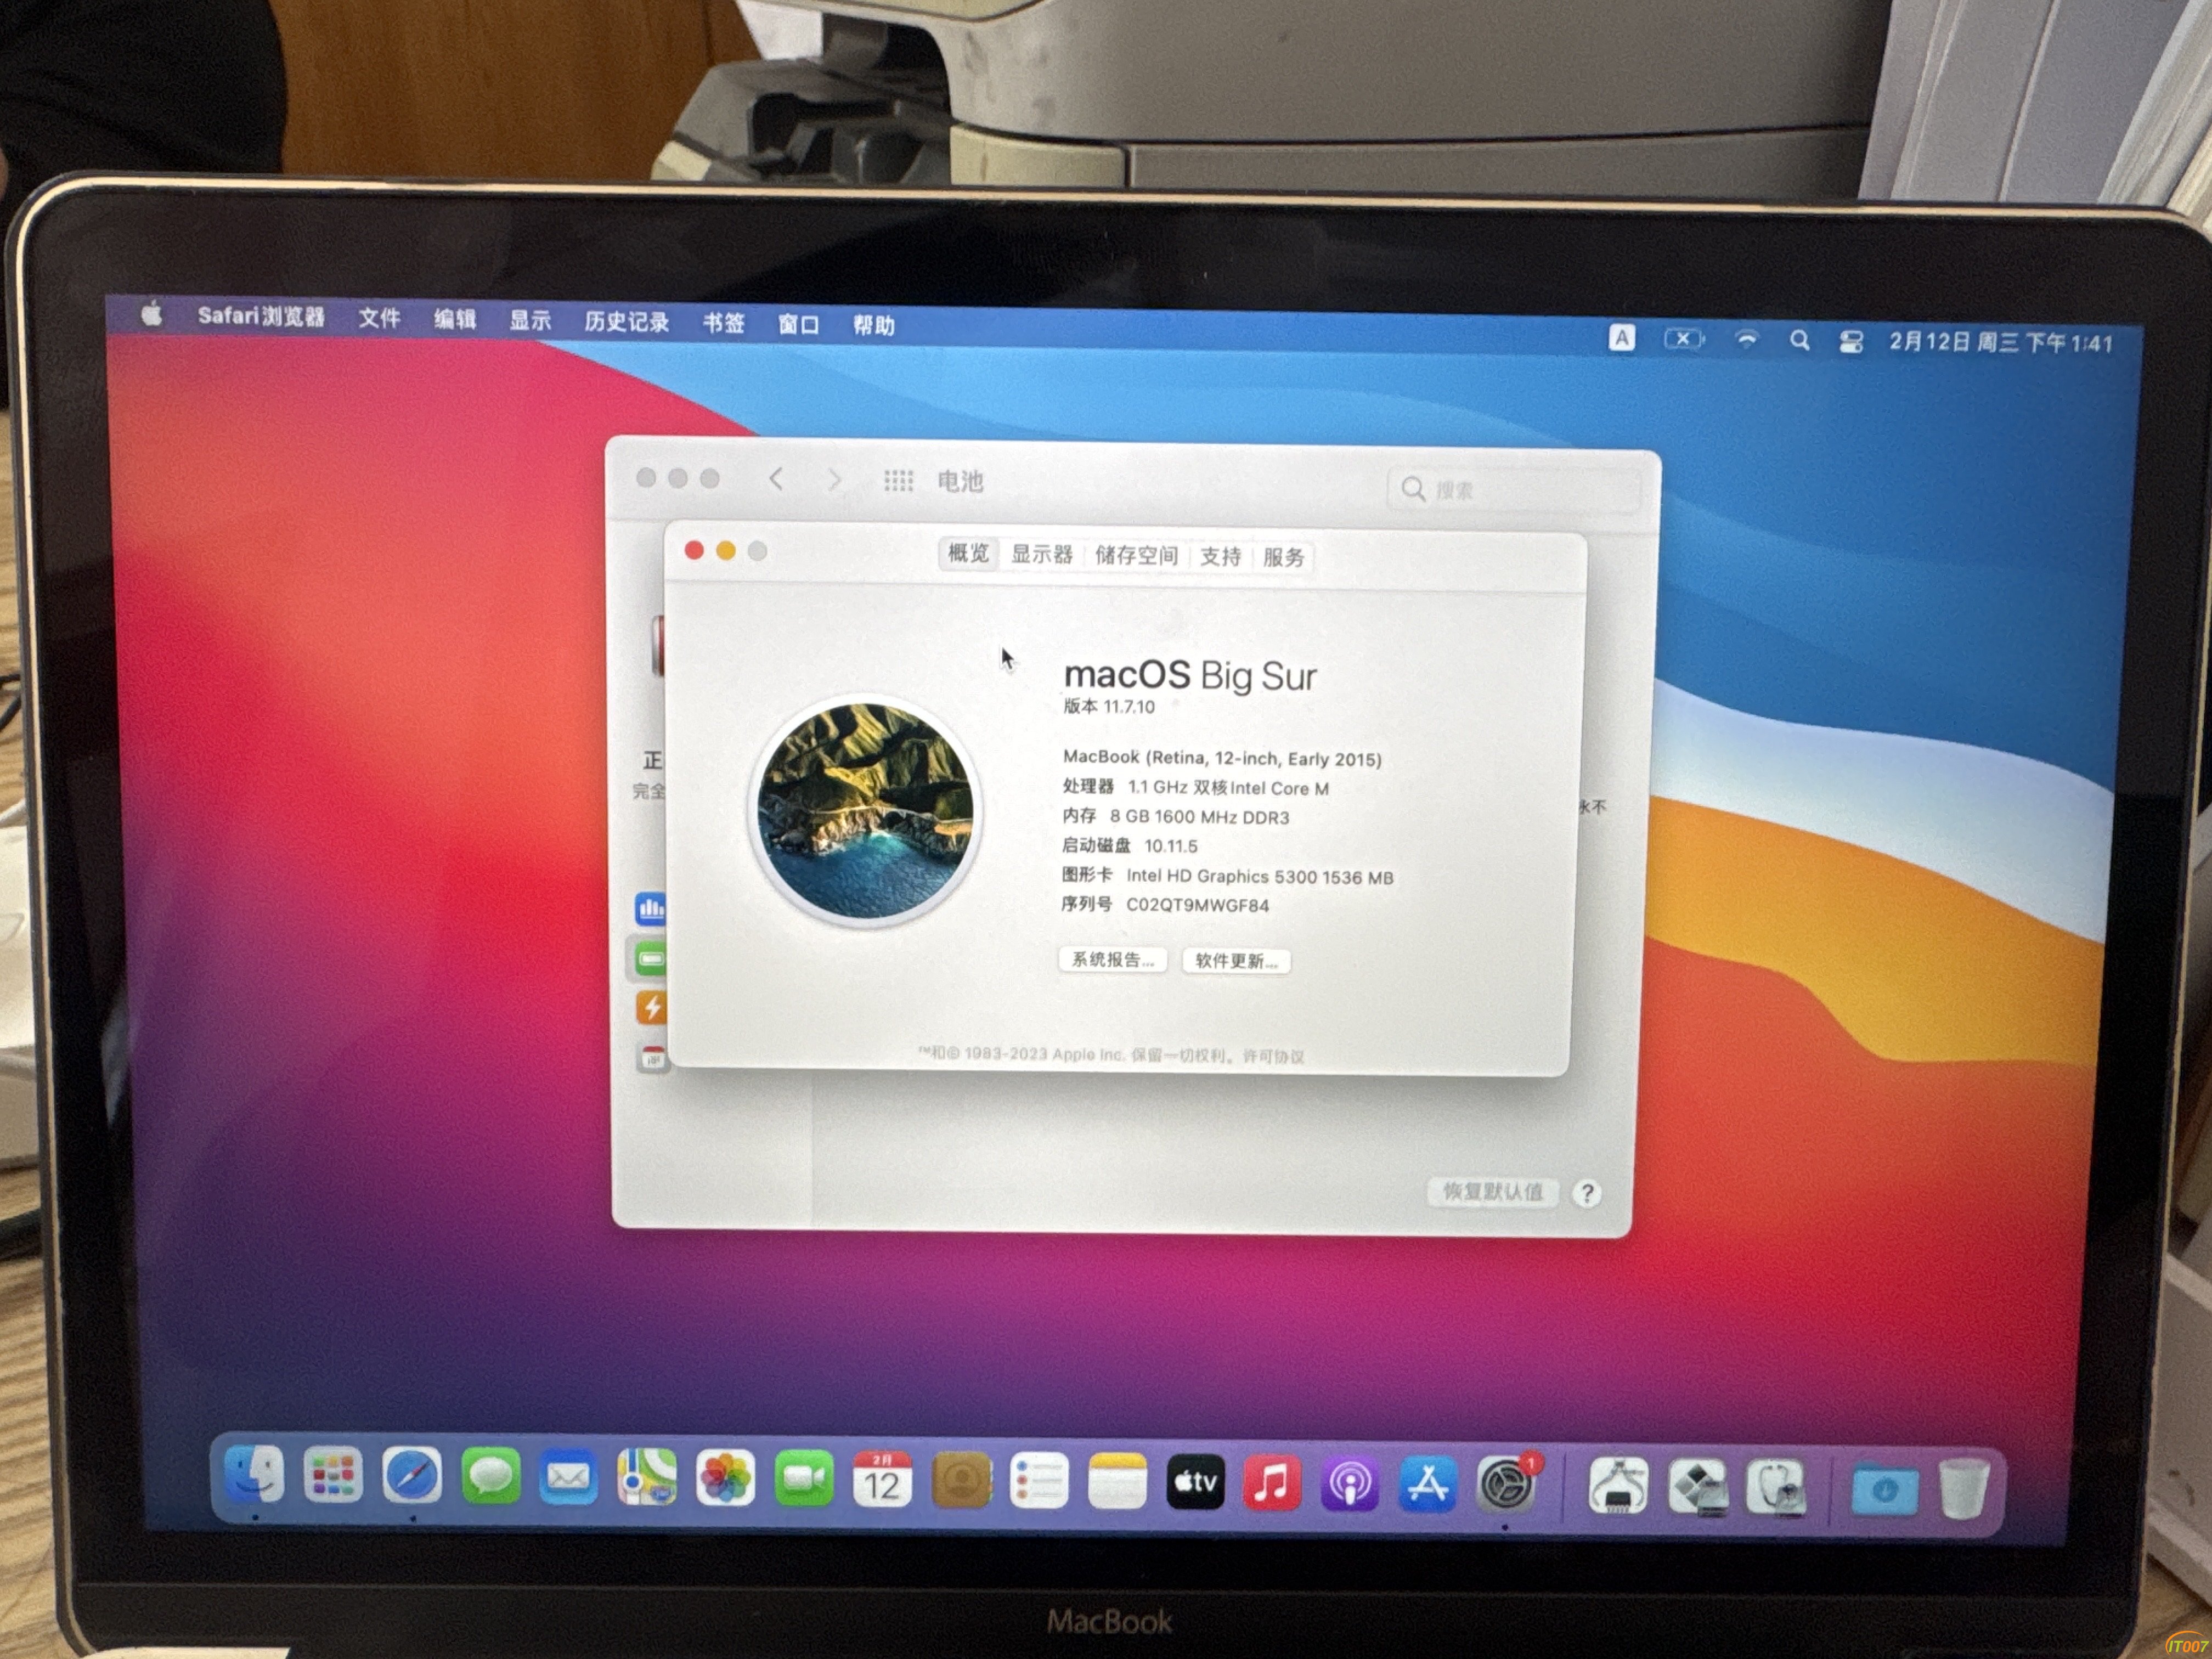Close About This Mac window red button
Screen dimensions: 2212x1659
694,549
